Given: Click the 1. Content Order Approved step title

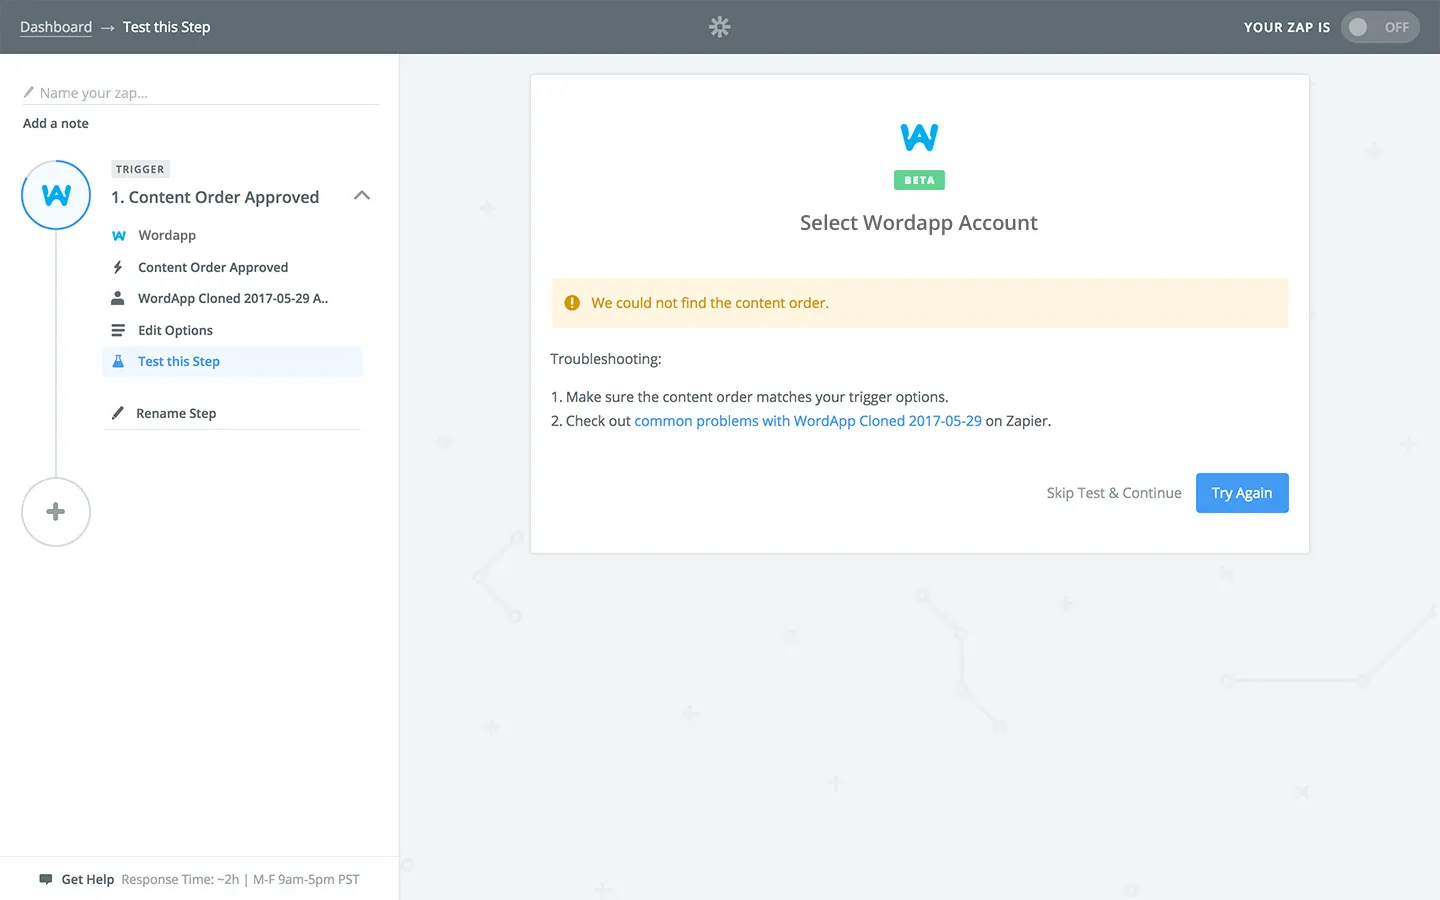Looking at the screenshot, I should pyautogui.click(x=215, y=197).
